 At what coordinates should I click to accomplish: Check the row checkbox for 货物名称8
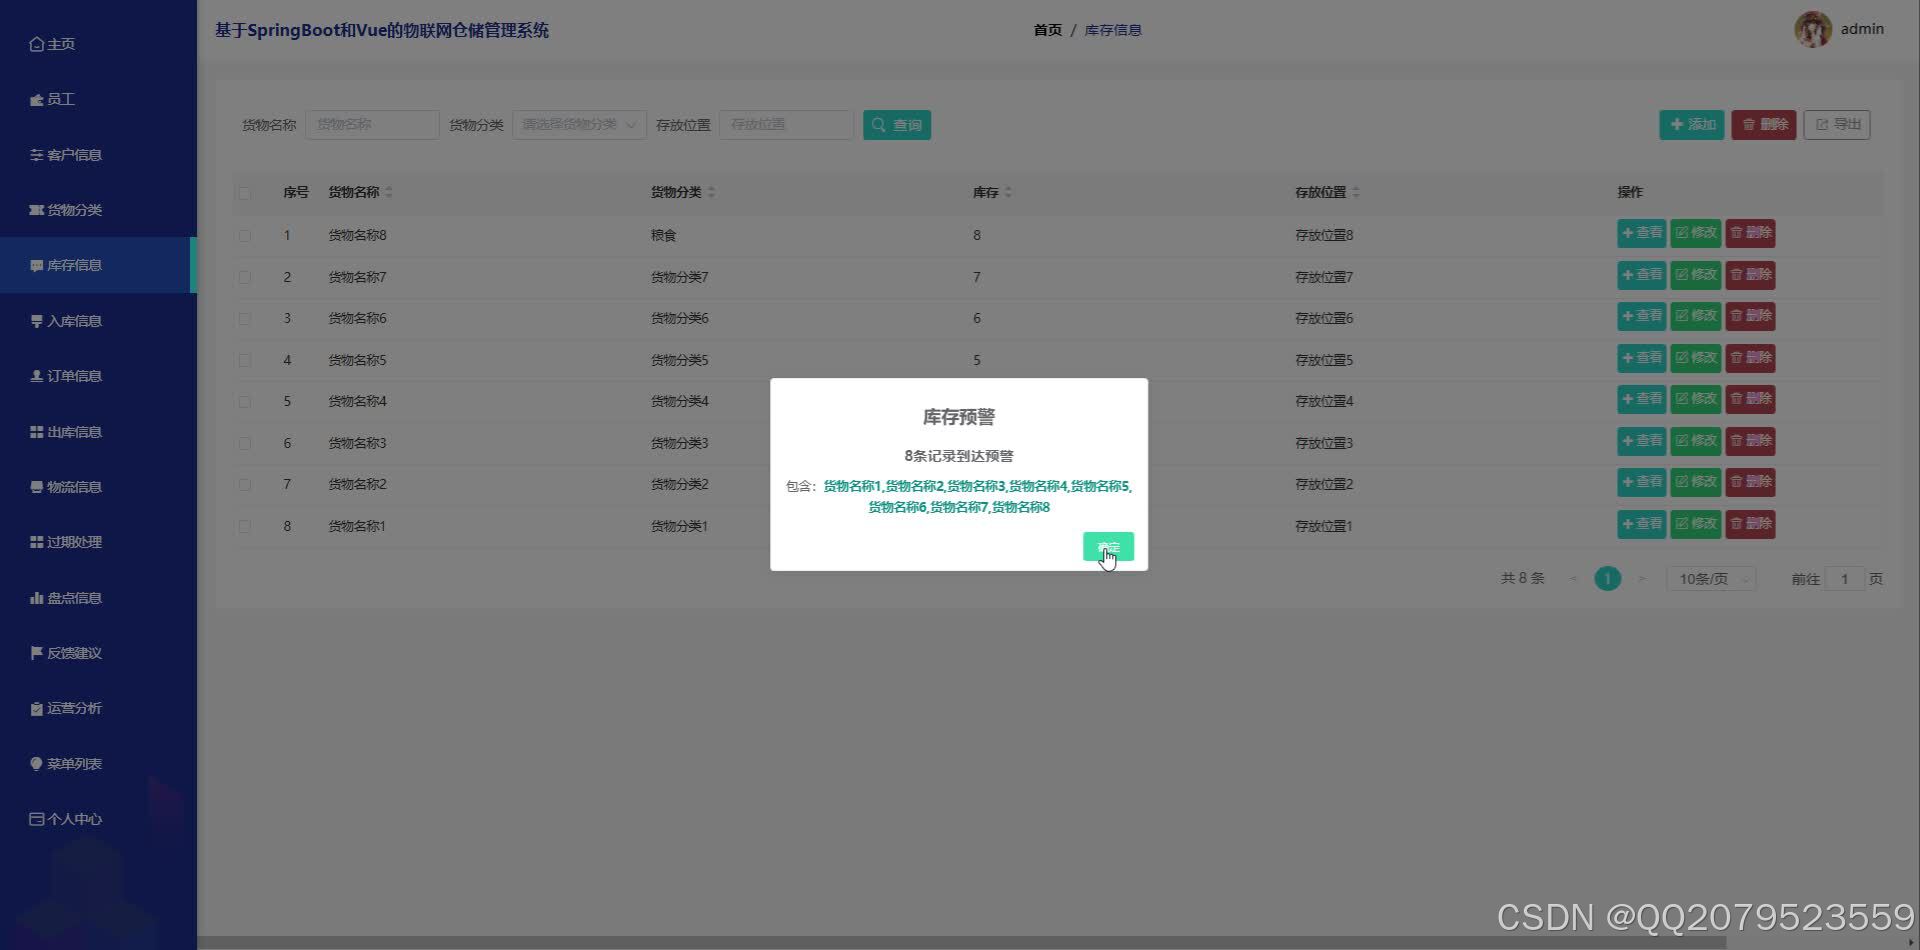pyautogui.click(x=245, y=234)
